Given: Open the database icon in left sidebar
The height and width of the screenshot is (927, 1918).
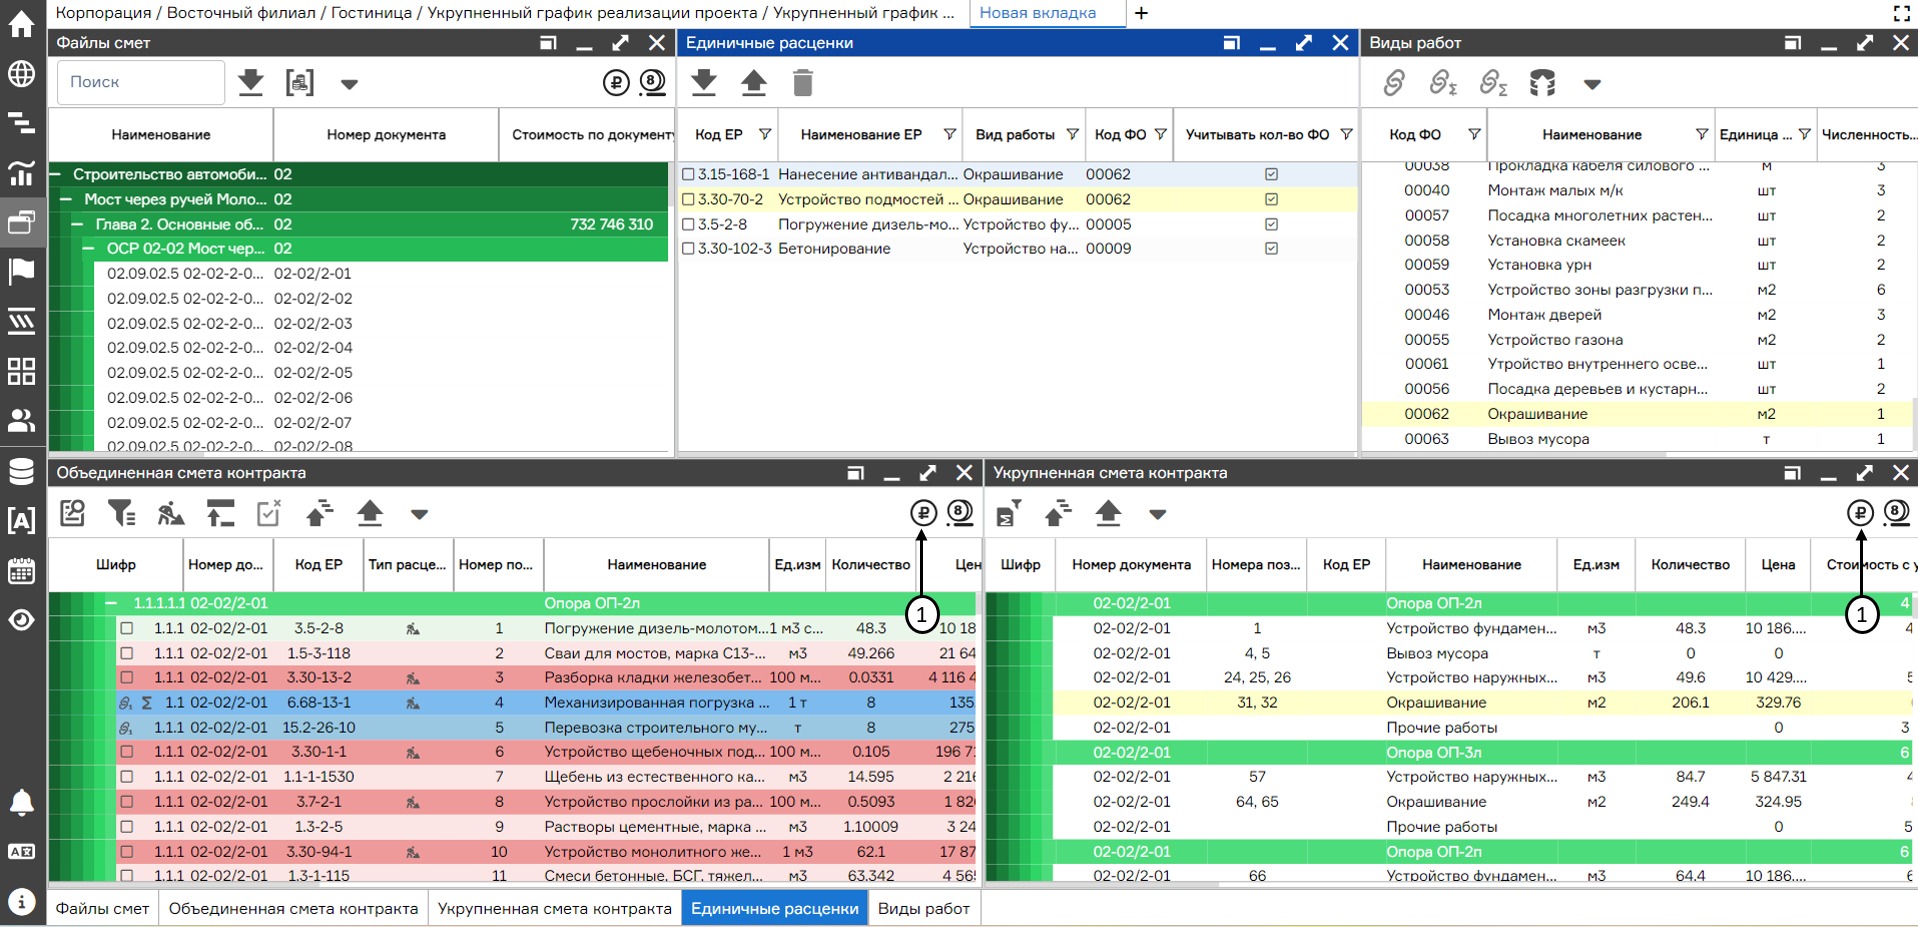Looking at the screenshot, I should click(x=21, y=471).
